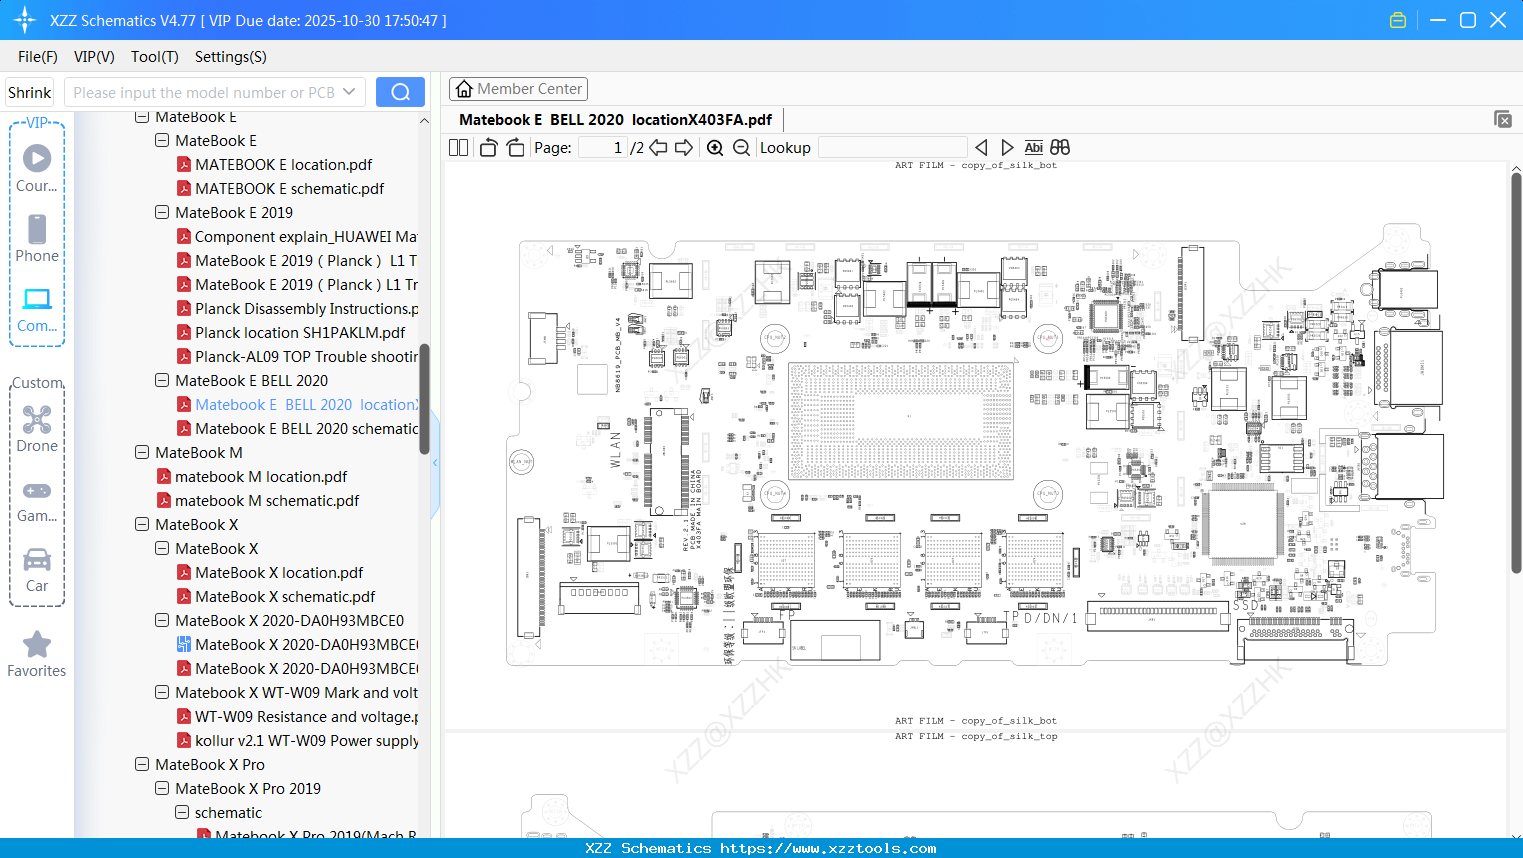Click the yellow toolbox icon in title bar
The image size is (1523, 858).
click(1398, 20)
